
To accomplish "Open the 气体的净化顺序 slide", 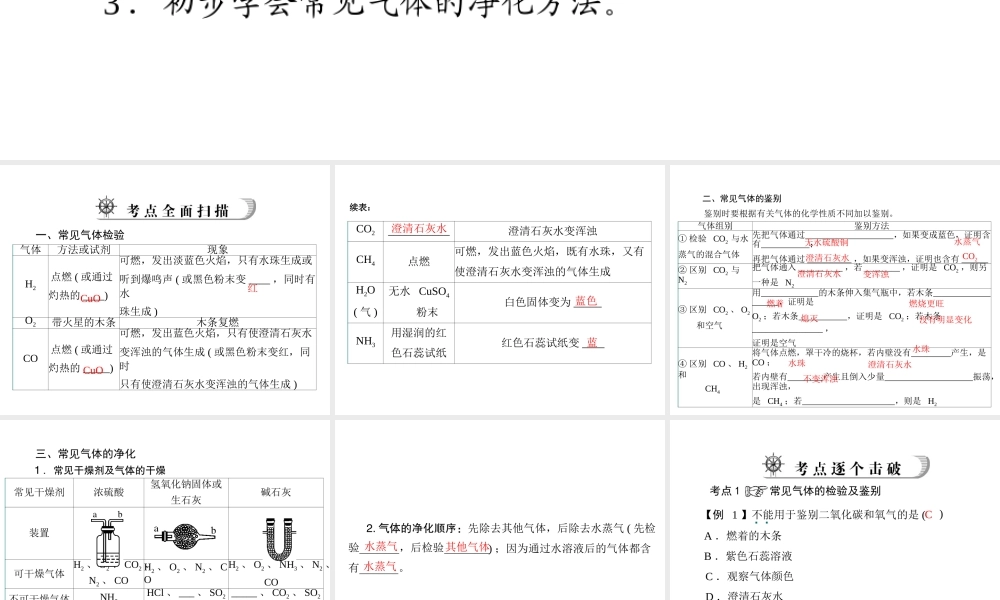I will click(499, 510).
